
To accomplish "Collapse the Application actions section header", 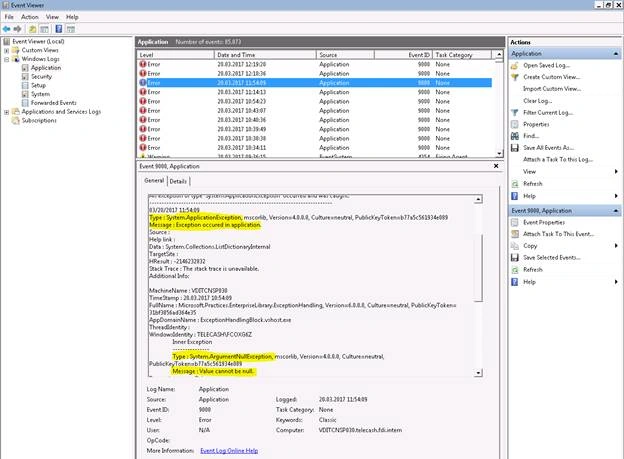I will (x=616, y=54).
